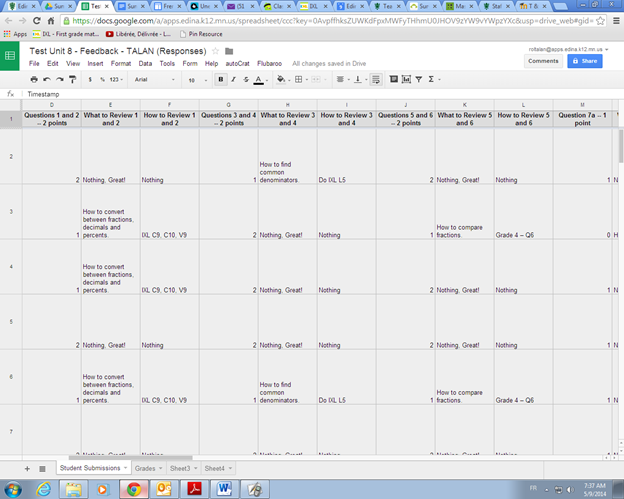Open horizontal align dropdown
This screenshot has height=499, width=624.
point(343,80)
